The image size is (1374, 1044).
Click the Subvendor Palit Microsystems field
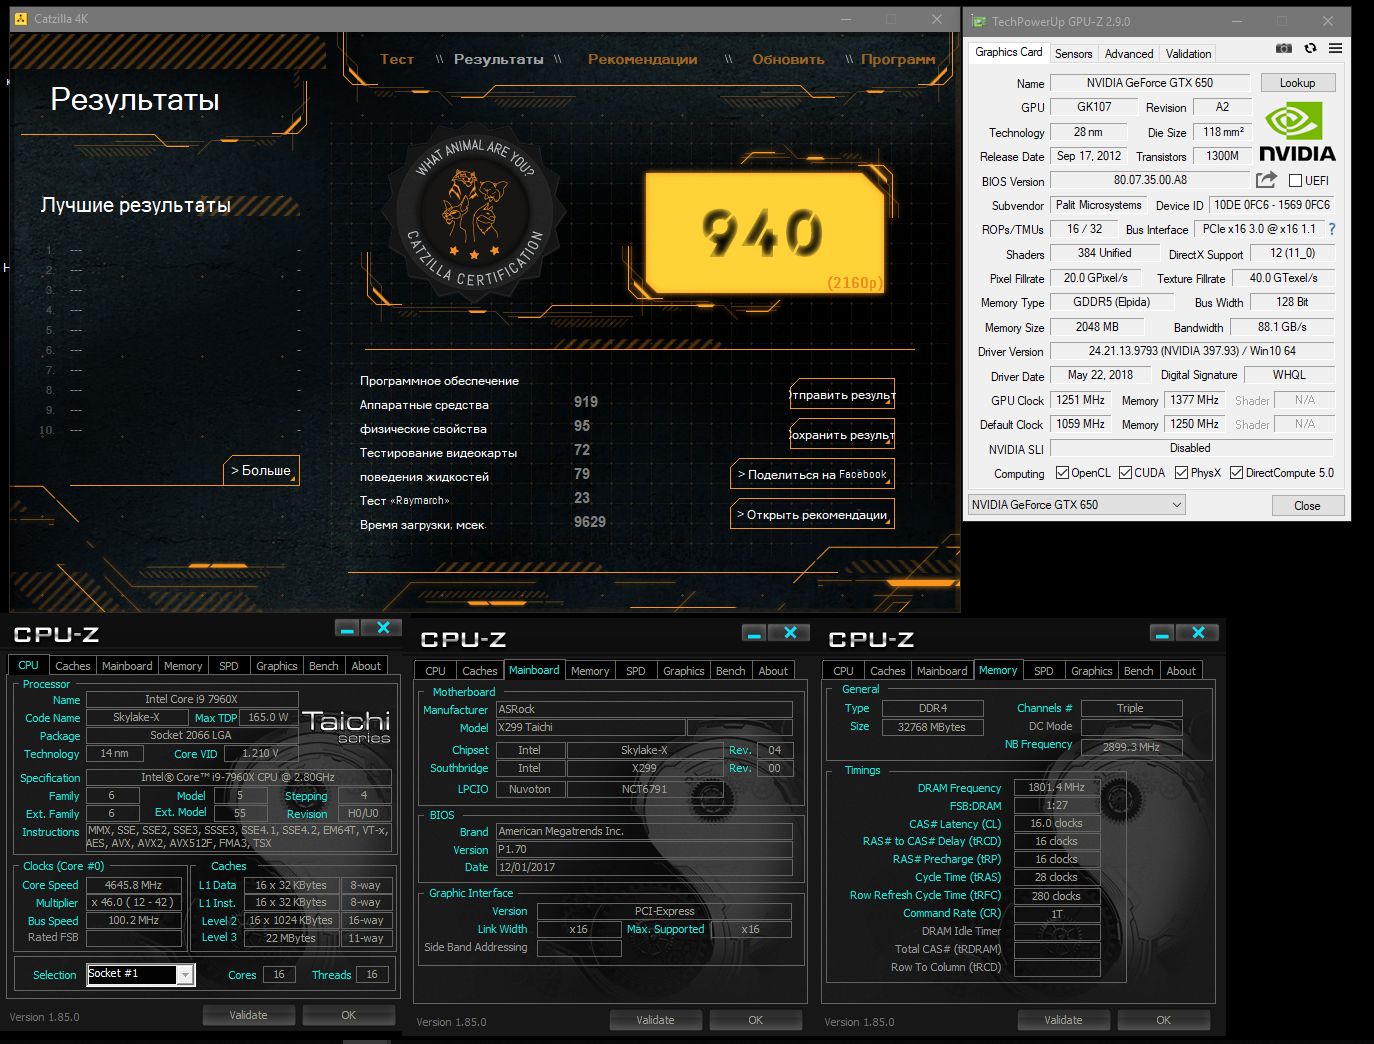(1098, 205)
